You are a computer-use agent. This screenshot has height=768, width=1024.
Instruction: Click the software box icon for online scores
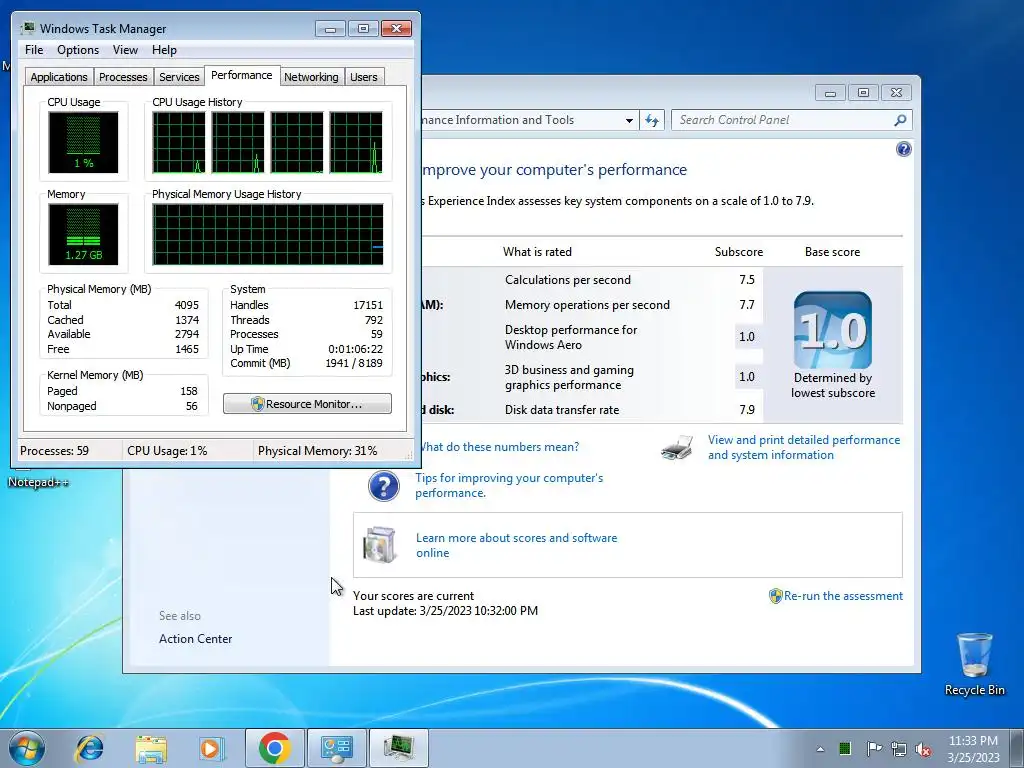[380, 545]
